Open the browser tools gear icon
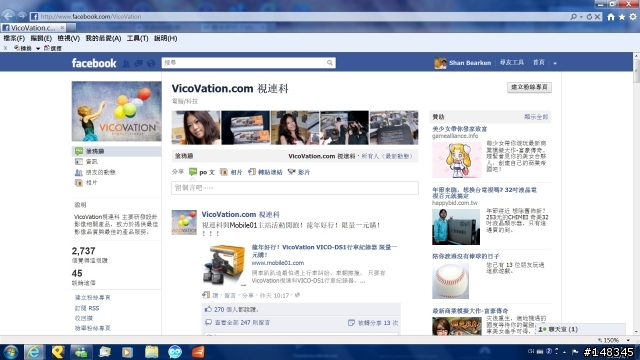Image resolution: width=640 pixels, height=360 pixels. coord(633,17)
